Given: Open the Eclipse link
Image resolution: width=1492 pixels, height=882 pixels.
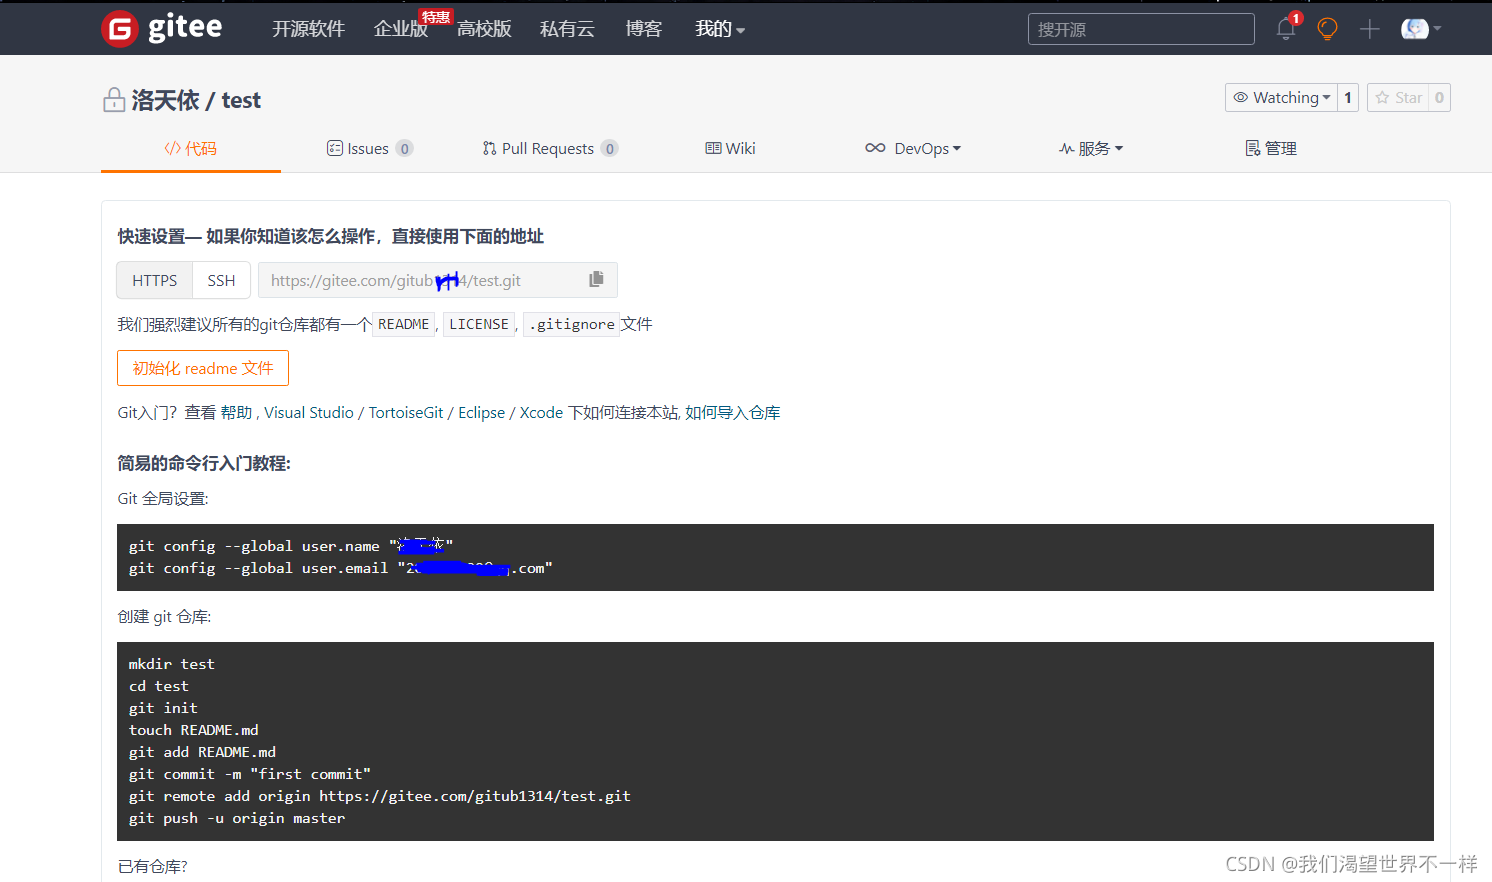Looking at the screenshot, I should 482,412.
